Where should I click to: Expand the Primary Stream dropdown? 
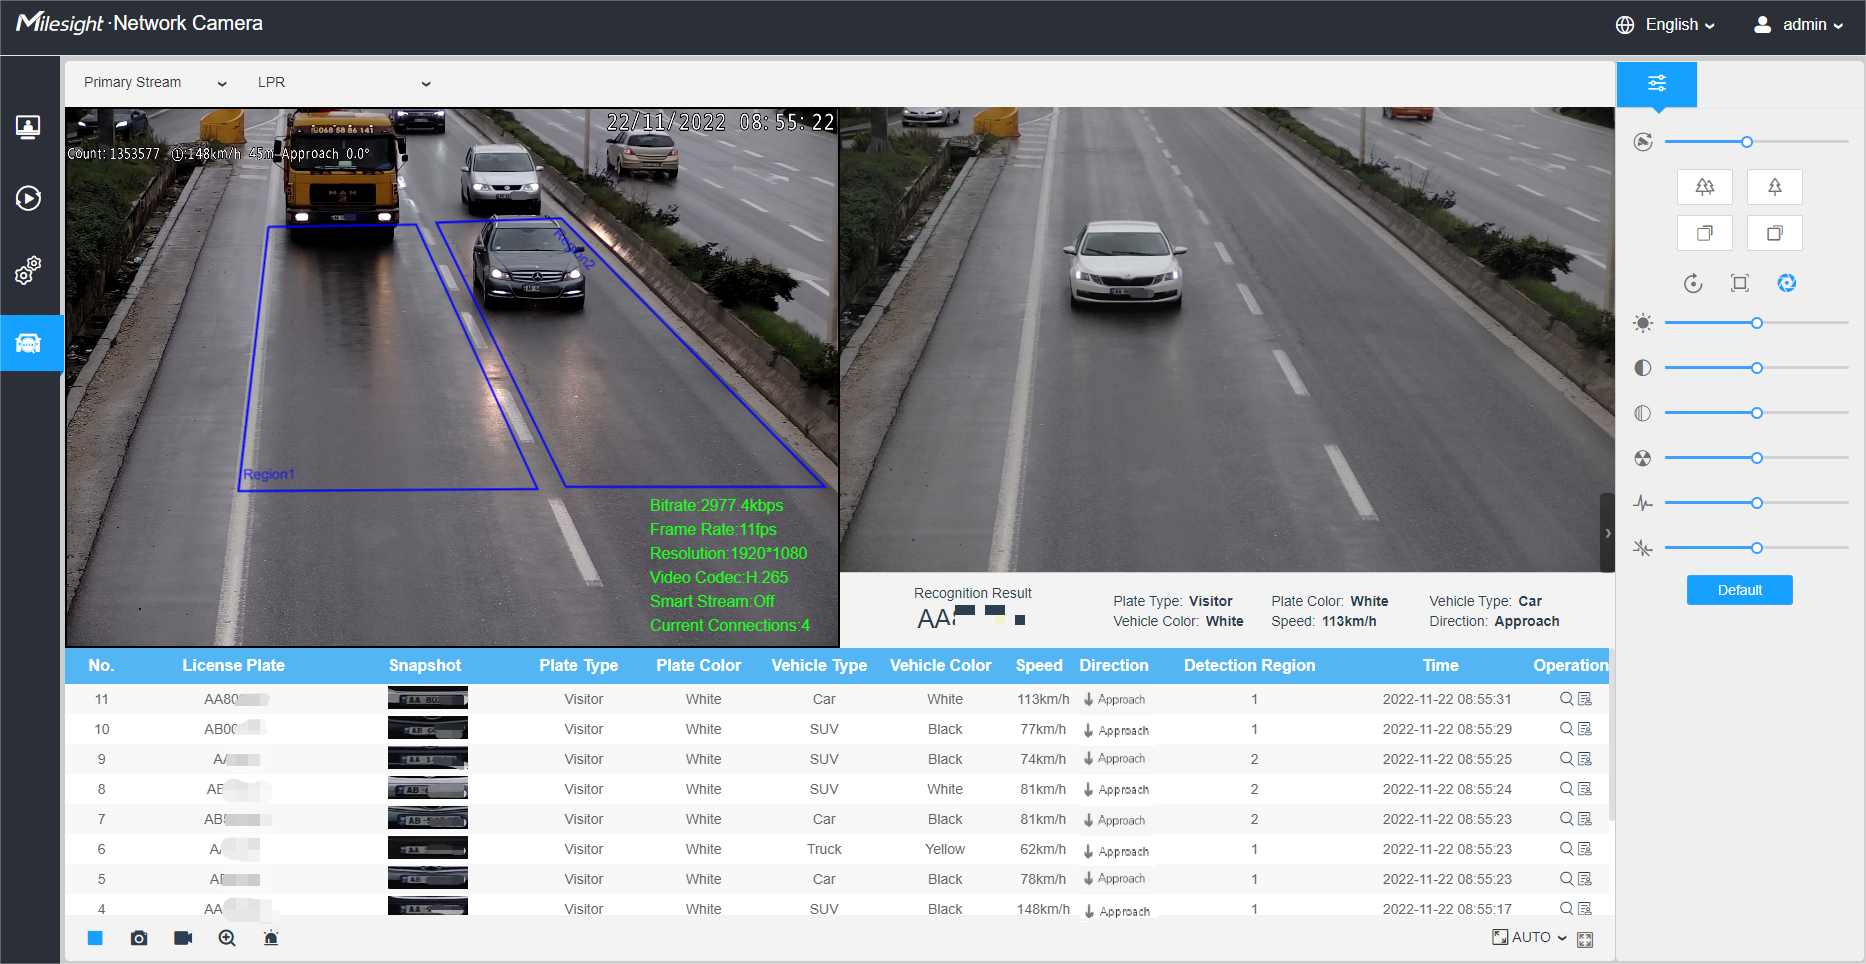155,83
